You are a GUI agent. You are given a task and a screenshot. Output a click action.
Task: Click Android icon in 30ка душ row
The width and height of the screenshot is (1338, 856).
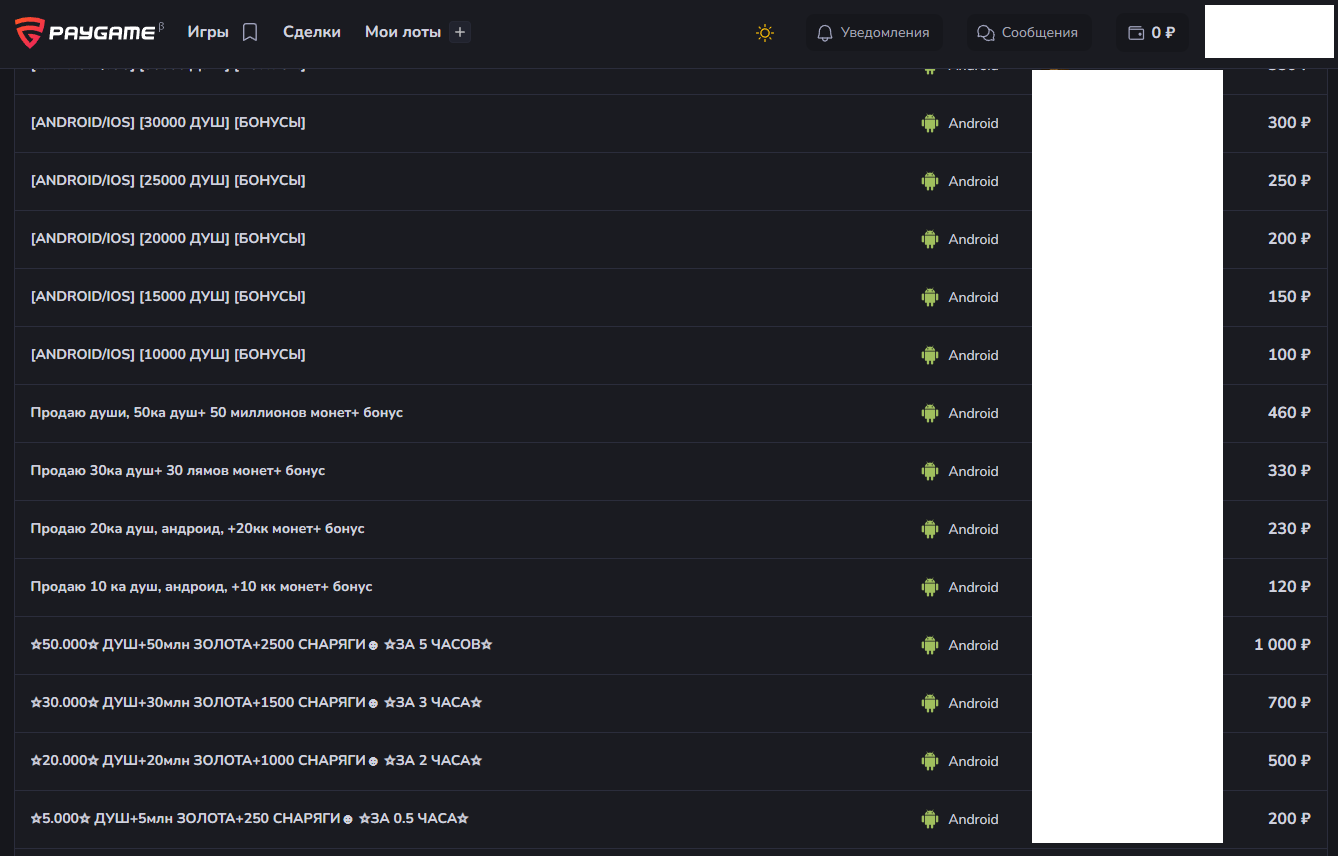coord(930,471)
